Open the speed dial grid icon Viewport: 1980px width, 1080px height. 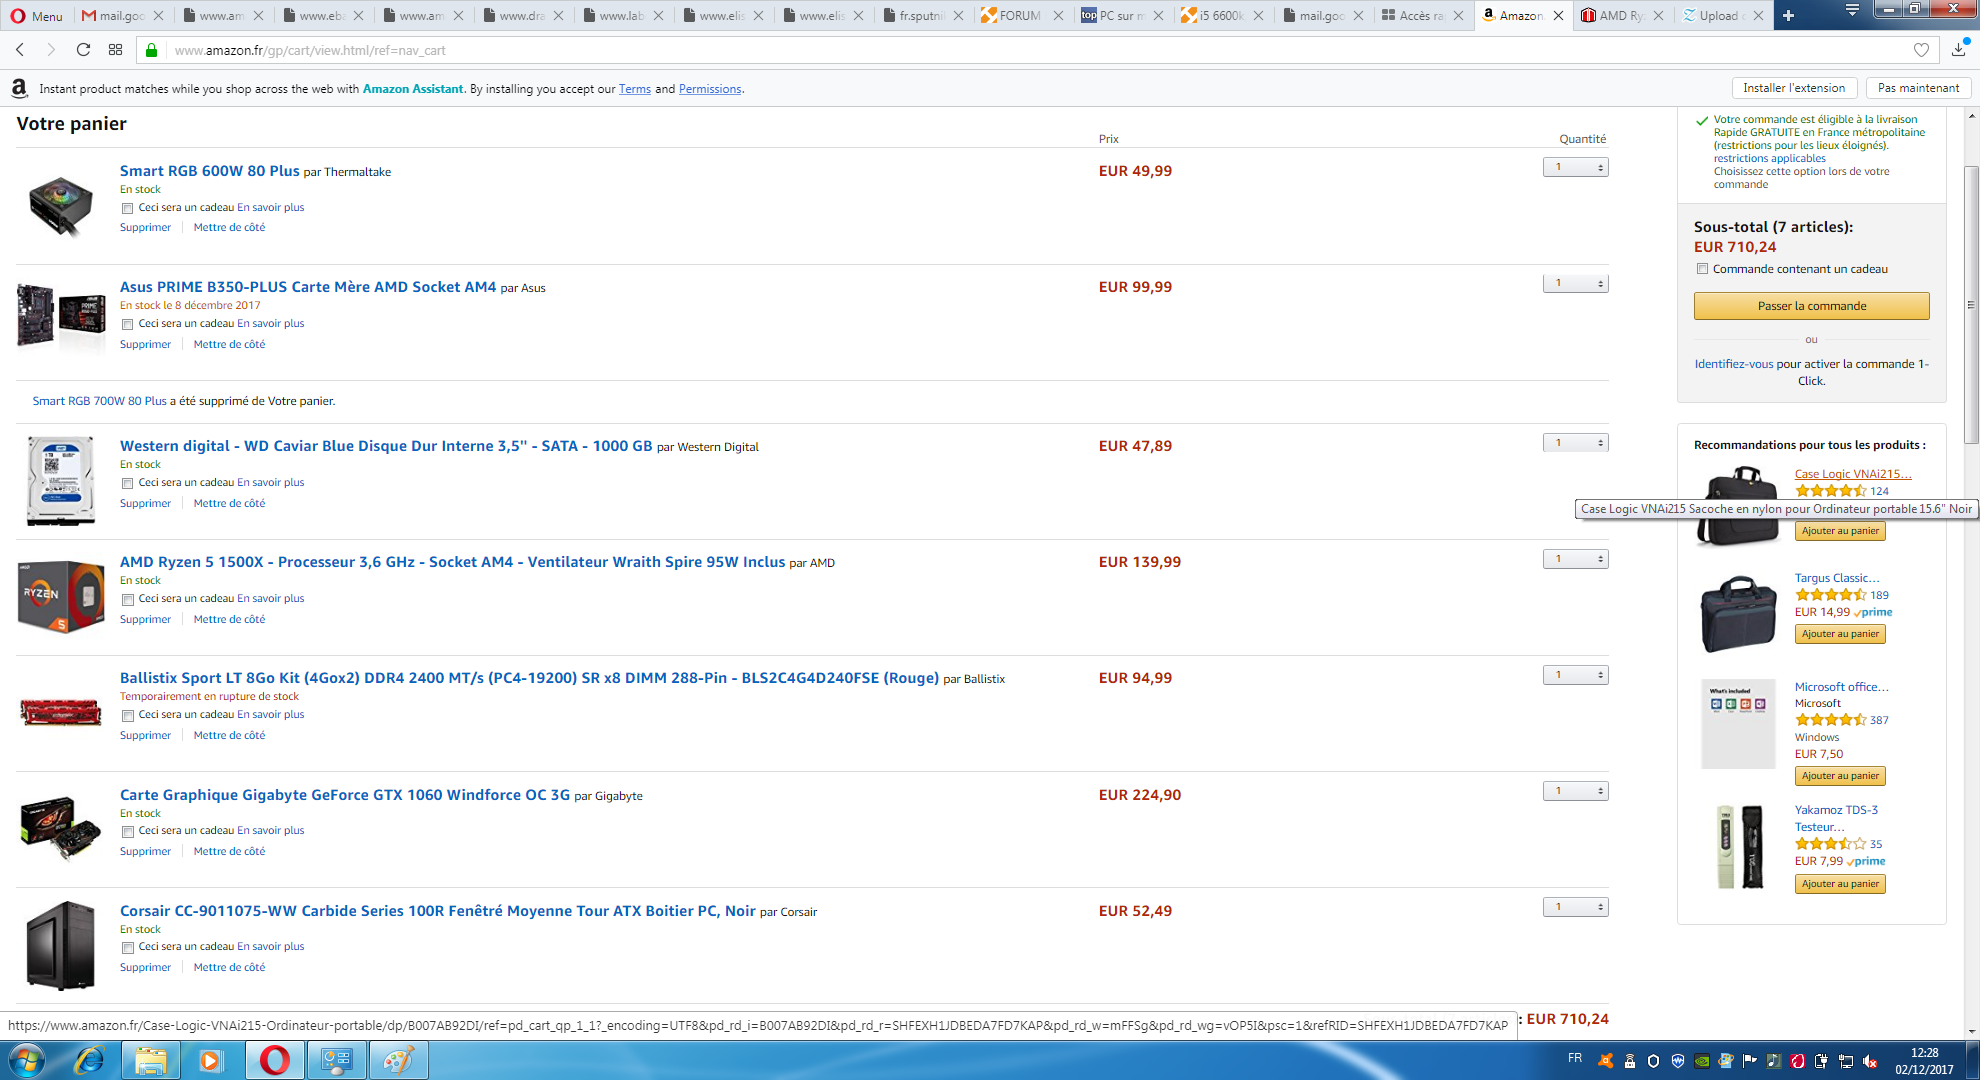(x=116, y=50)
